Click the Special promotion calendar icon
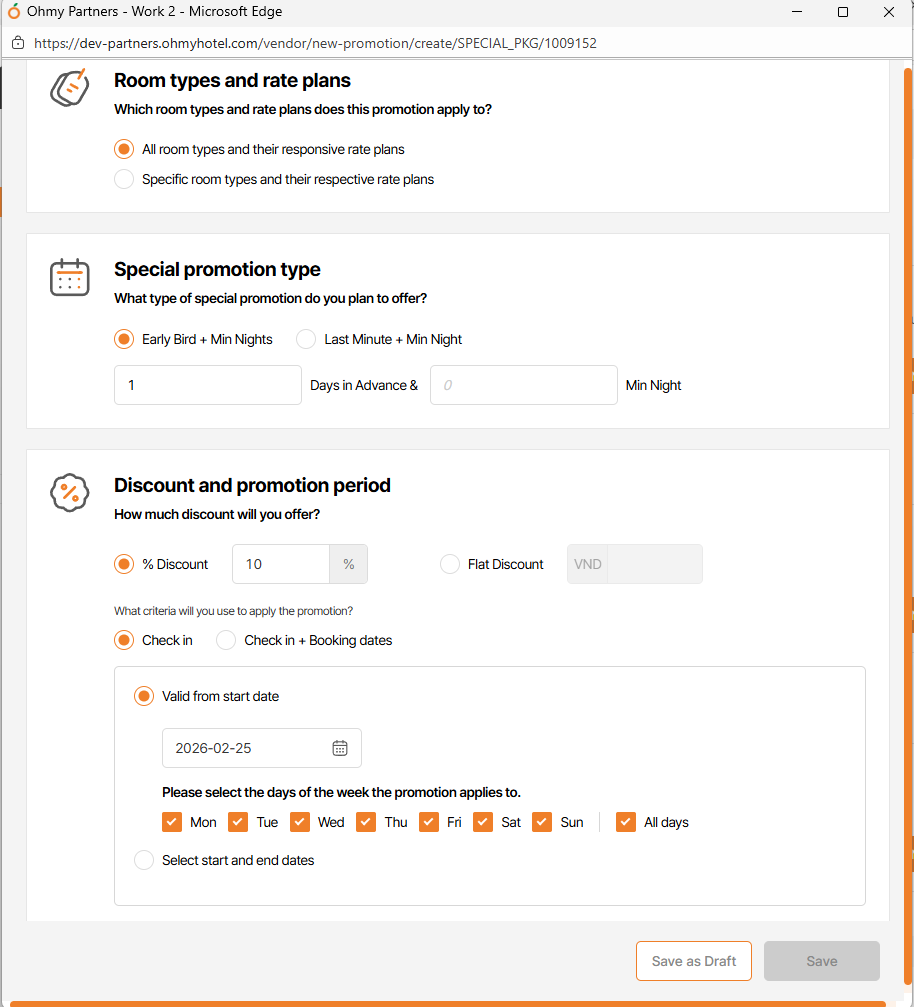Screen dimensions: 914x1007 pyautogui.click(x=70, y=277)
